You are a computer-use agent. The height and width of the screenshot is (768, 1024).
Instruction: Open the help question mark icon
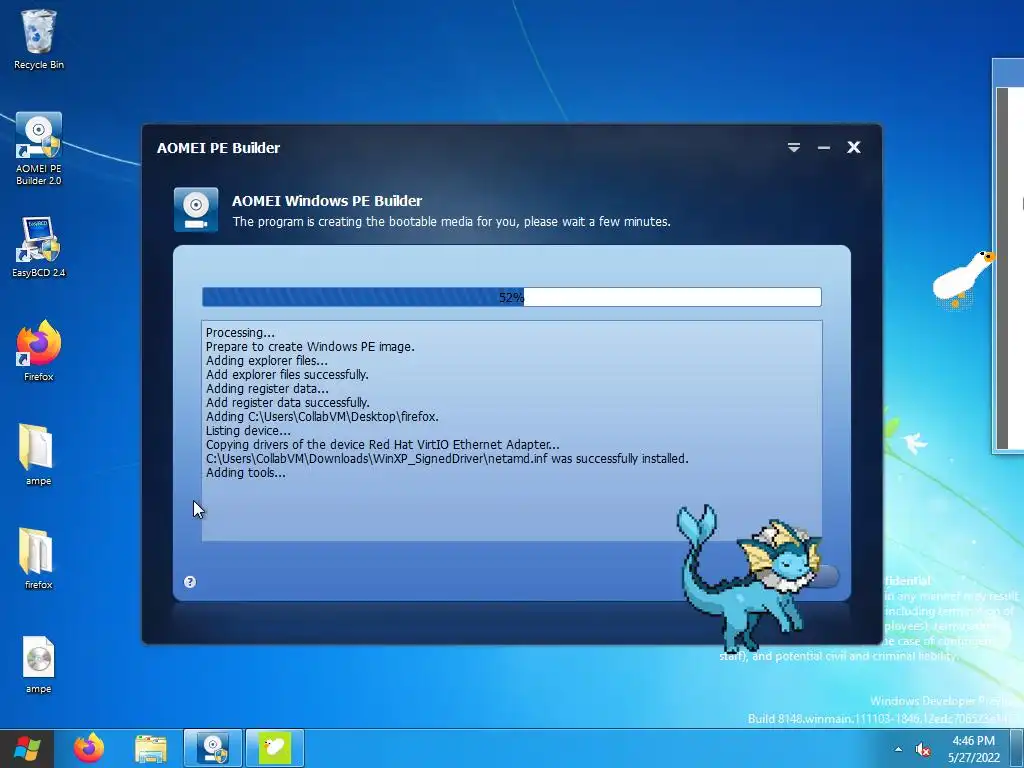click(x=190, y=582)
